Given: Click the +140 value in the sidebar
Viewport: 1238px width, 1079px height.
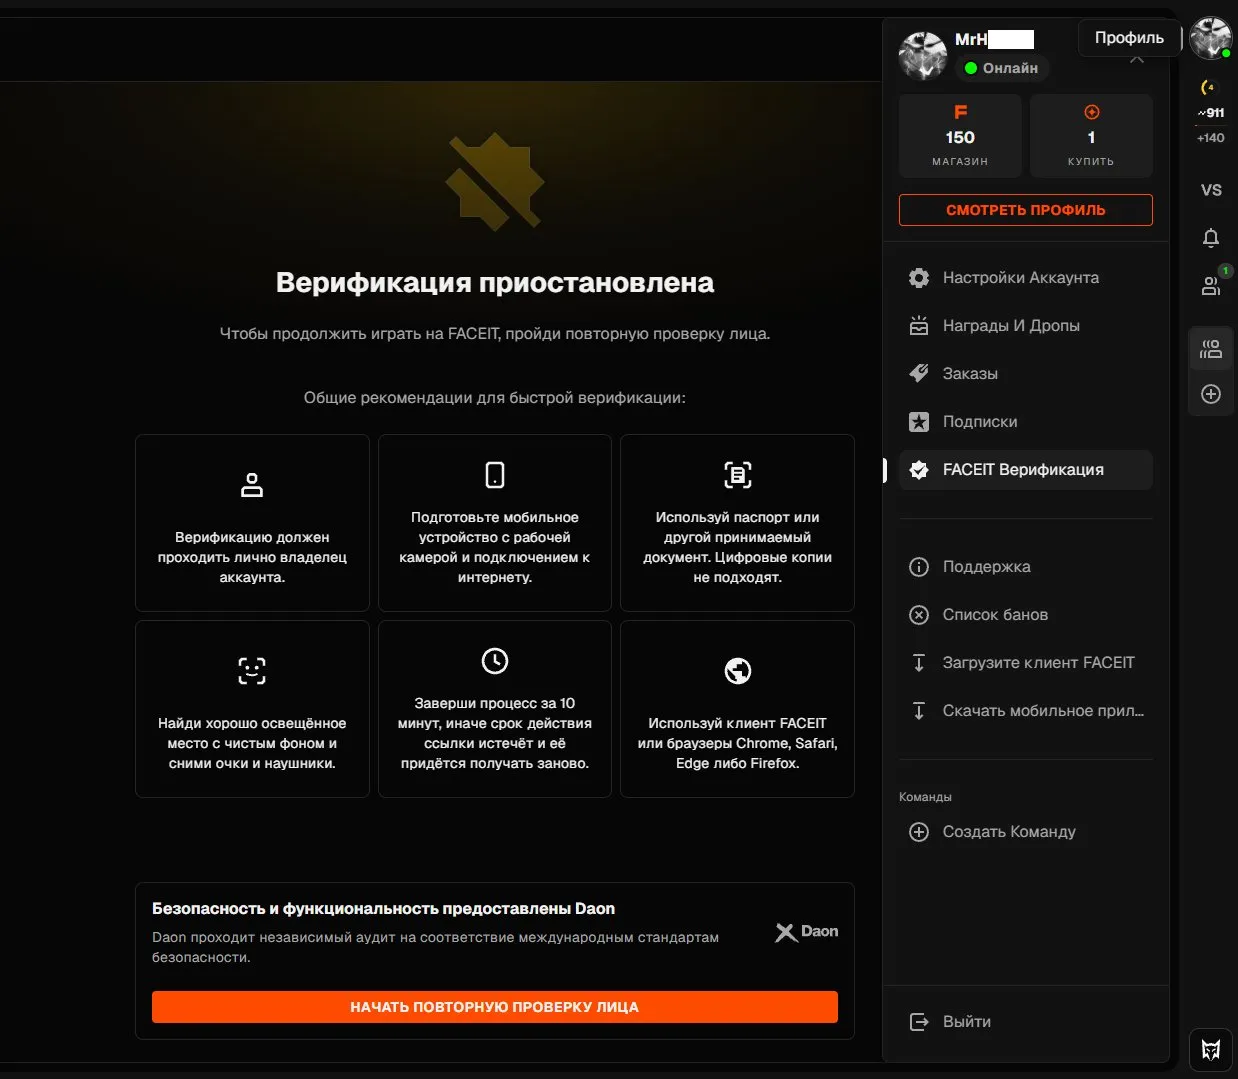Looking at the screenshot, I should 1211,138.
